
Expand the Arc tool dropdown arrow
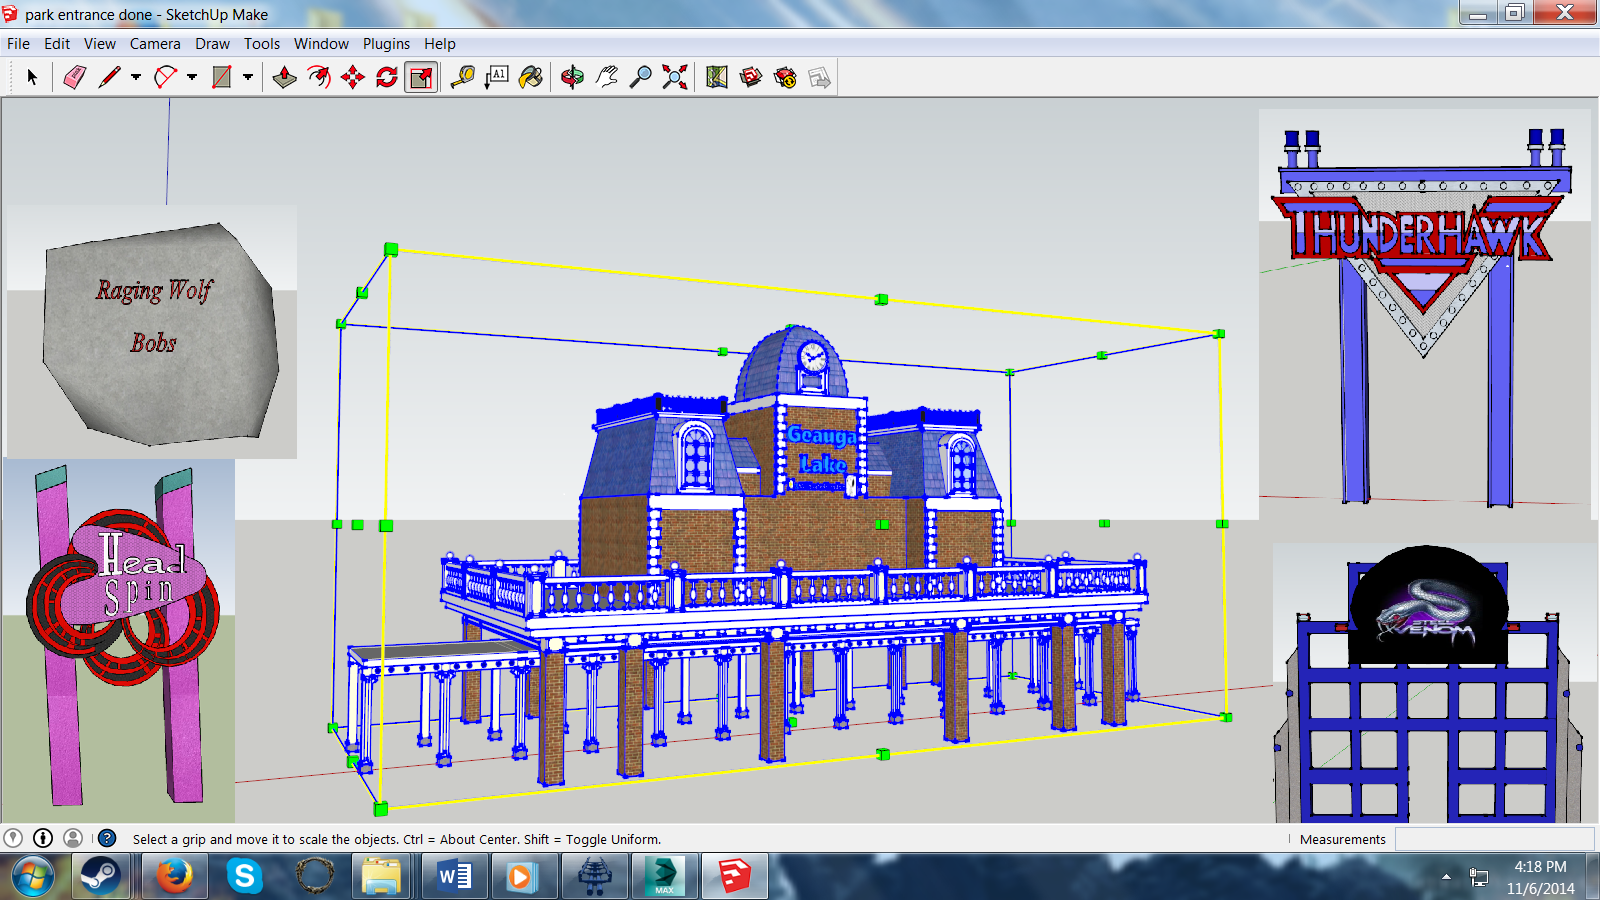(x=192, y=77)
